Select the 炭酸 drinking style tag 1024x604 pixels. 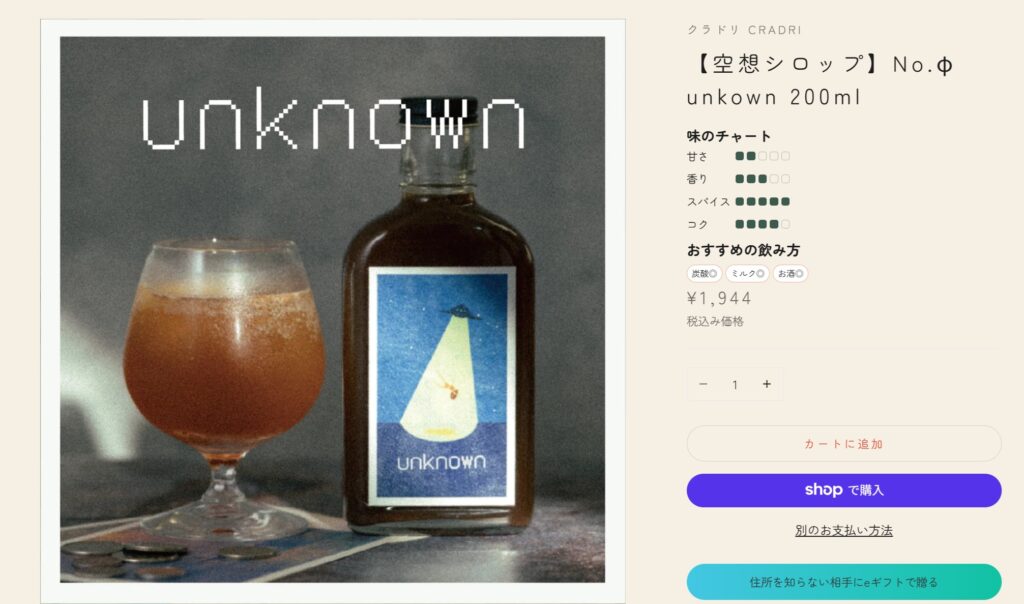pos(704,274)
